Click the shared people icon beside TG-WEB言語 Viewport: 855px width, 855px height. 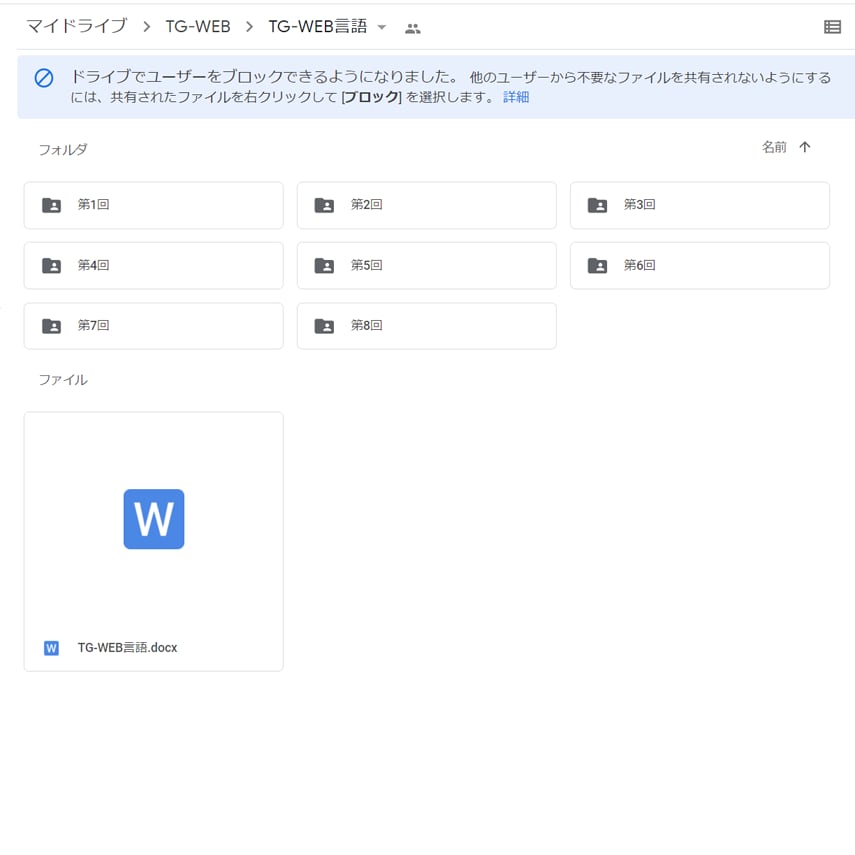click(412, 28)
